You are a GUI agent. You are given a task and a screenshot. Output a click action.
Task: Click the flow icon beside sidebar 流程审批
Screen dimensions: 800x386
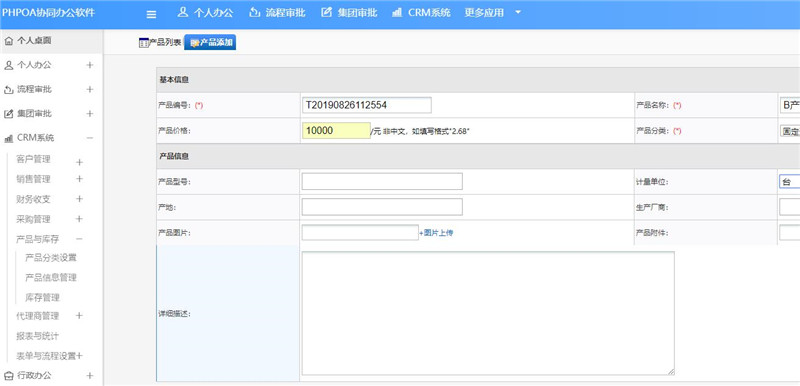pyautogui.click(x=9, y=90)
